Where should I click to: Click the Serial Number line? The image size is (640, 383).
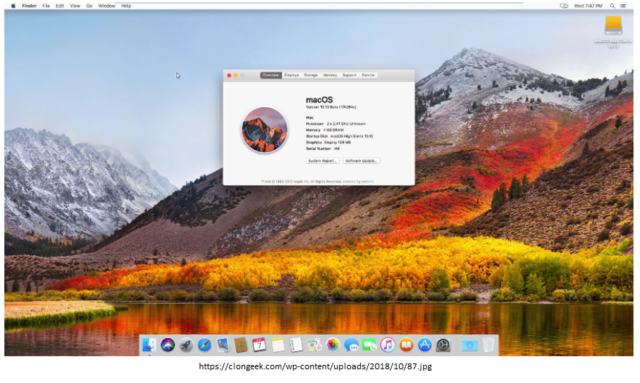[x=322, y=149]
